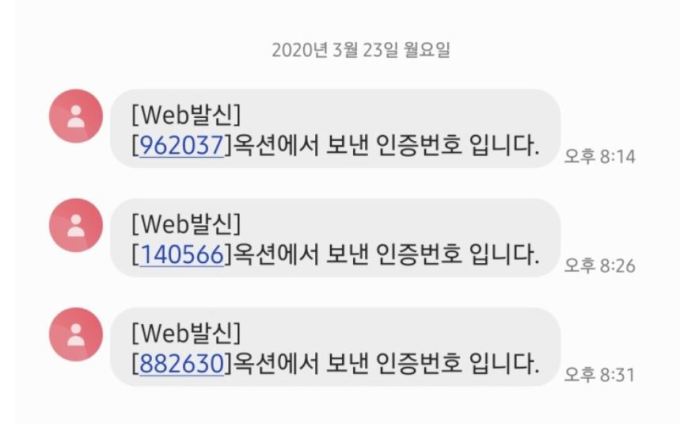
Task: Tap the sender avatar beside code 882630
Action: pos(76,335)
